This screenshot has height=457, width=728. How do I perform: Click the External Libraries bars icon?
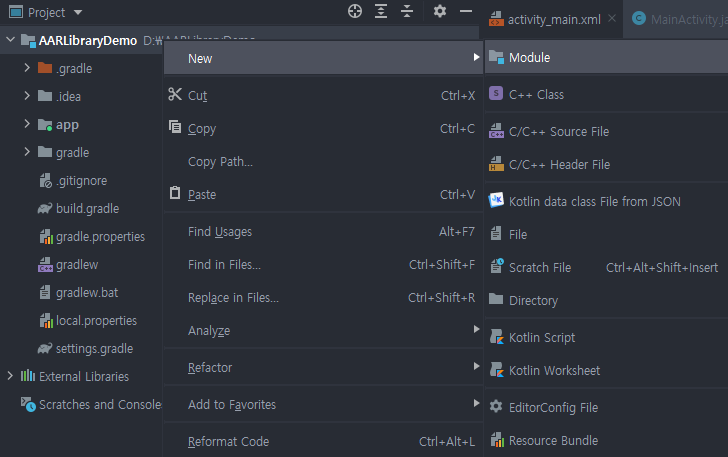(28, 376)
